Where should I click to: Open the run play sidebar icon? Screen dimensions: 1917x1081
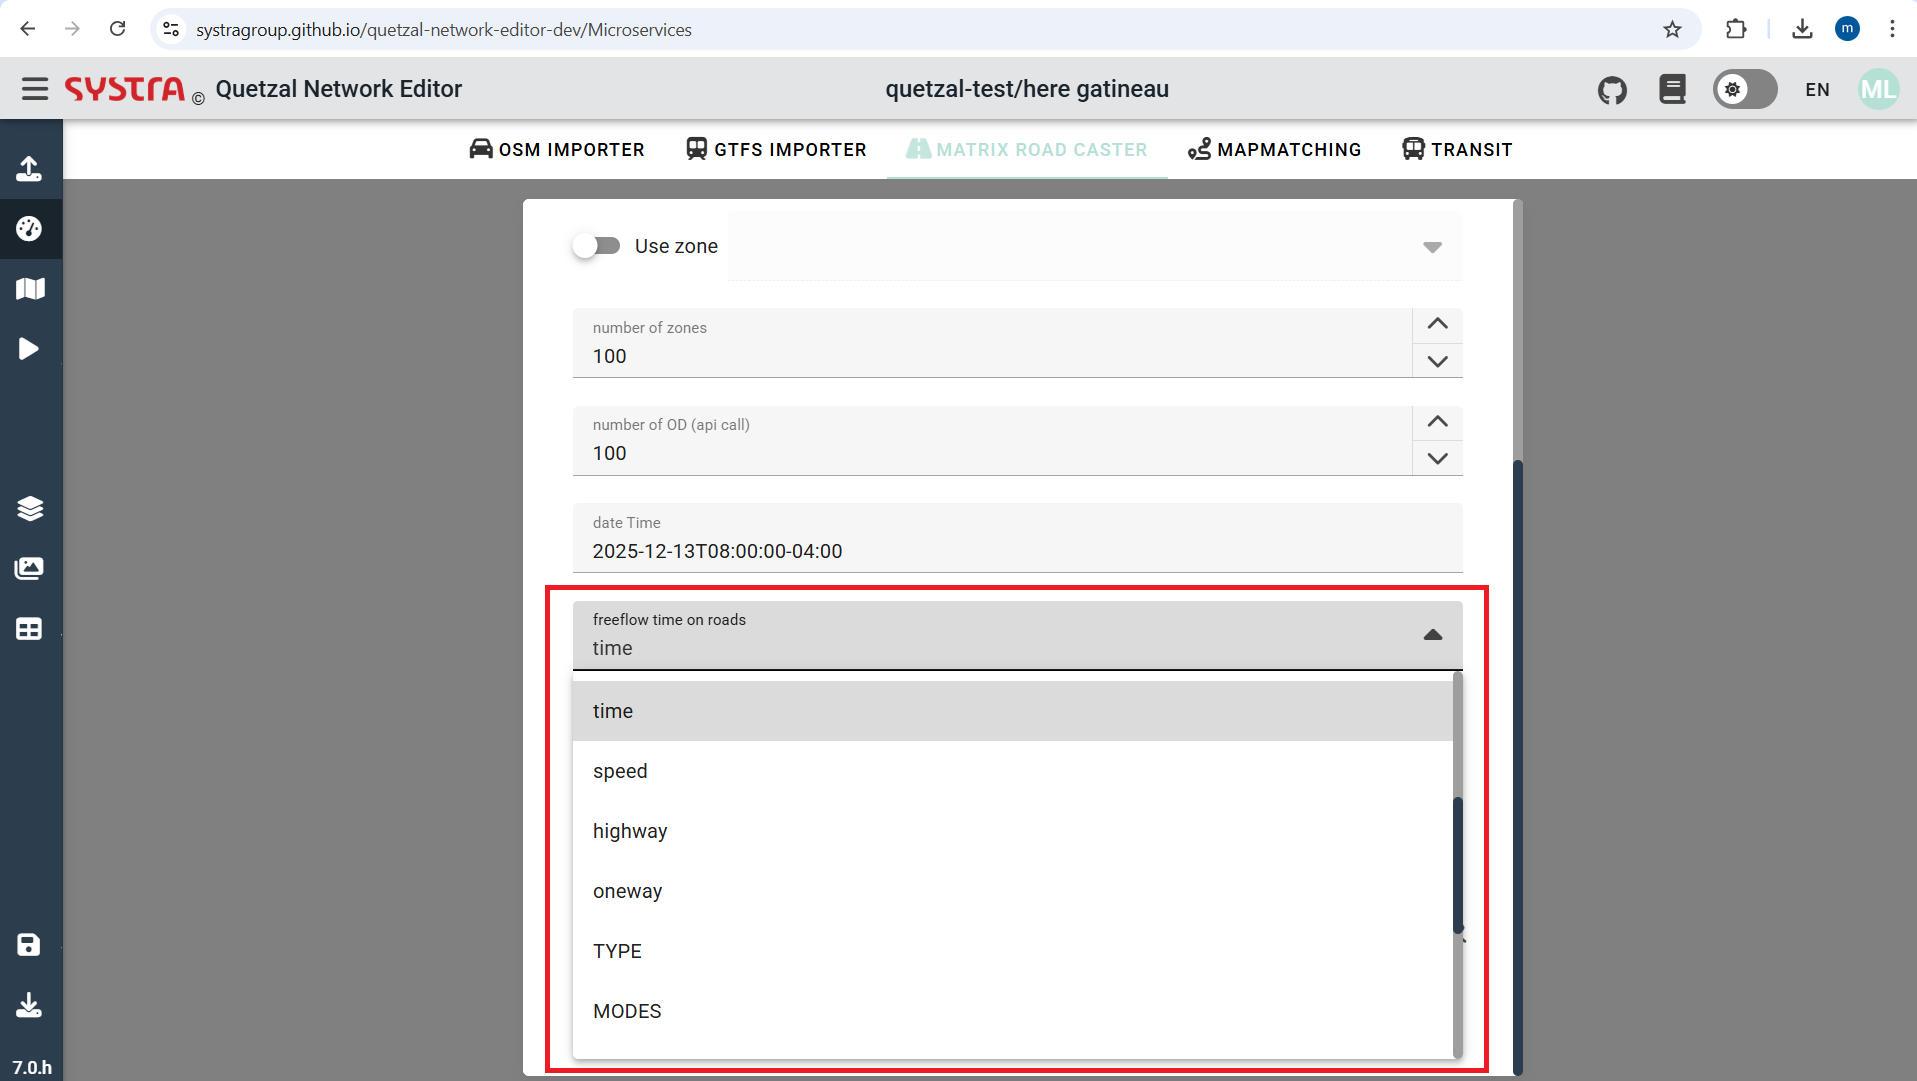[x=29, y=349]
